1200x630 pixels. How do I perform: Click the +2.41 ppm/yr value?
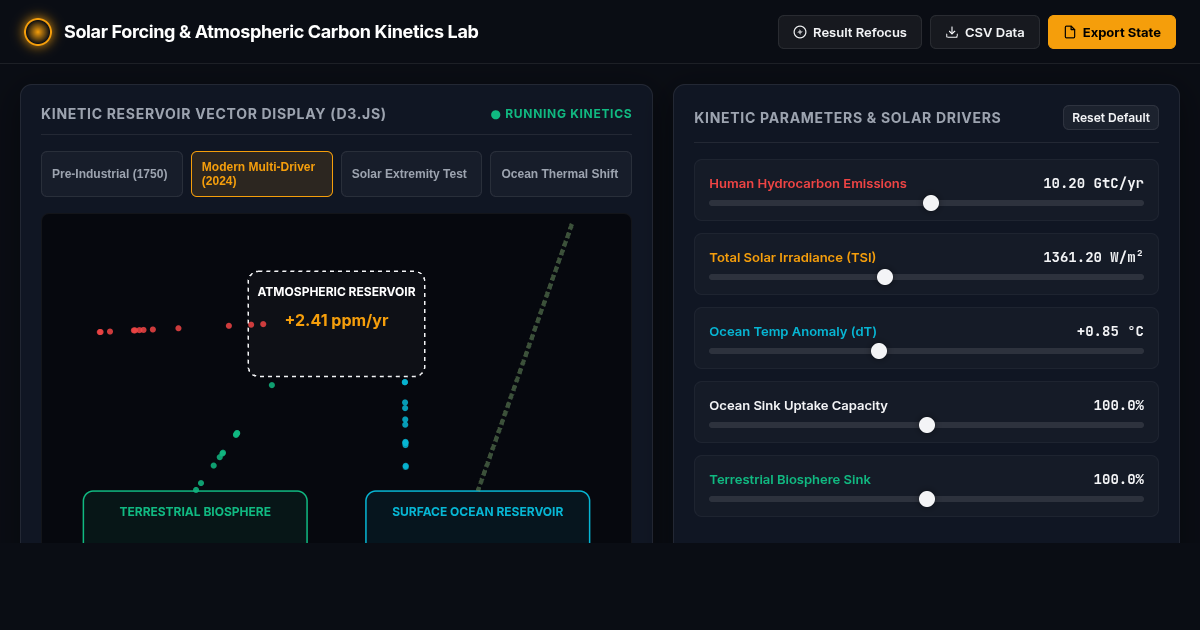(337, 321)
